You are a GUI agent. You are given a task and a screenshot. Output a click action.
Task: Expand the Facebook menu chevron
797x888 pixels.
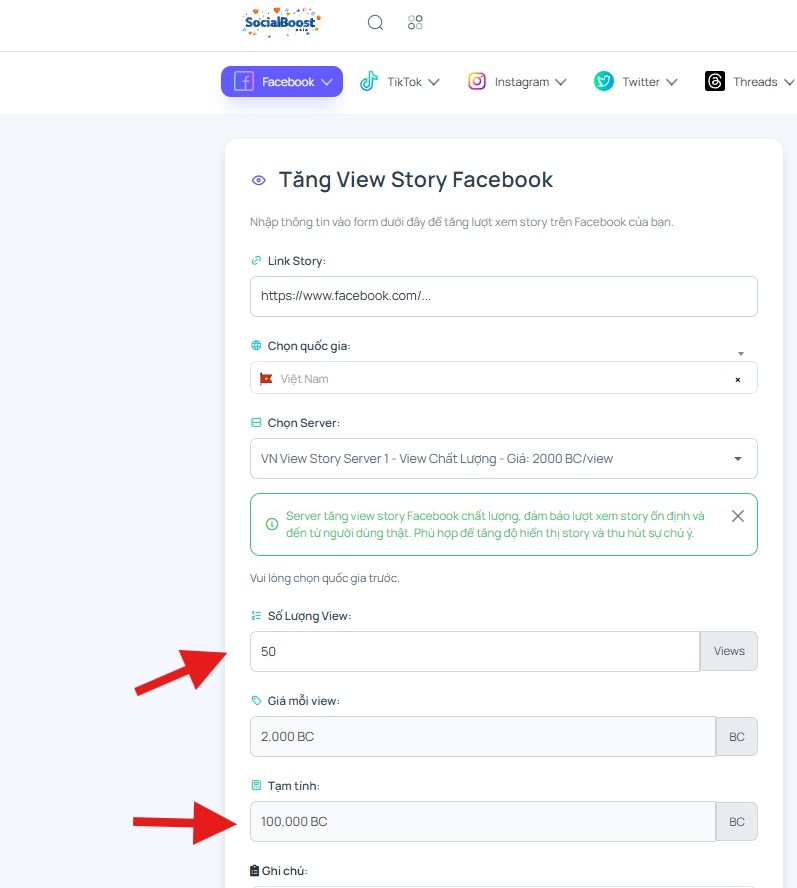(327, 82)
